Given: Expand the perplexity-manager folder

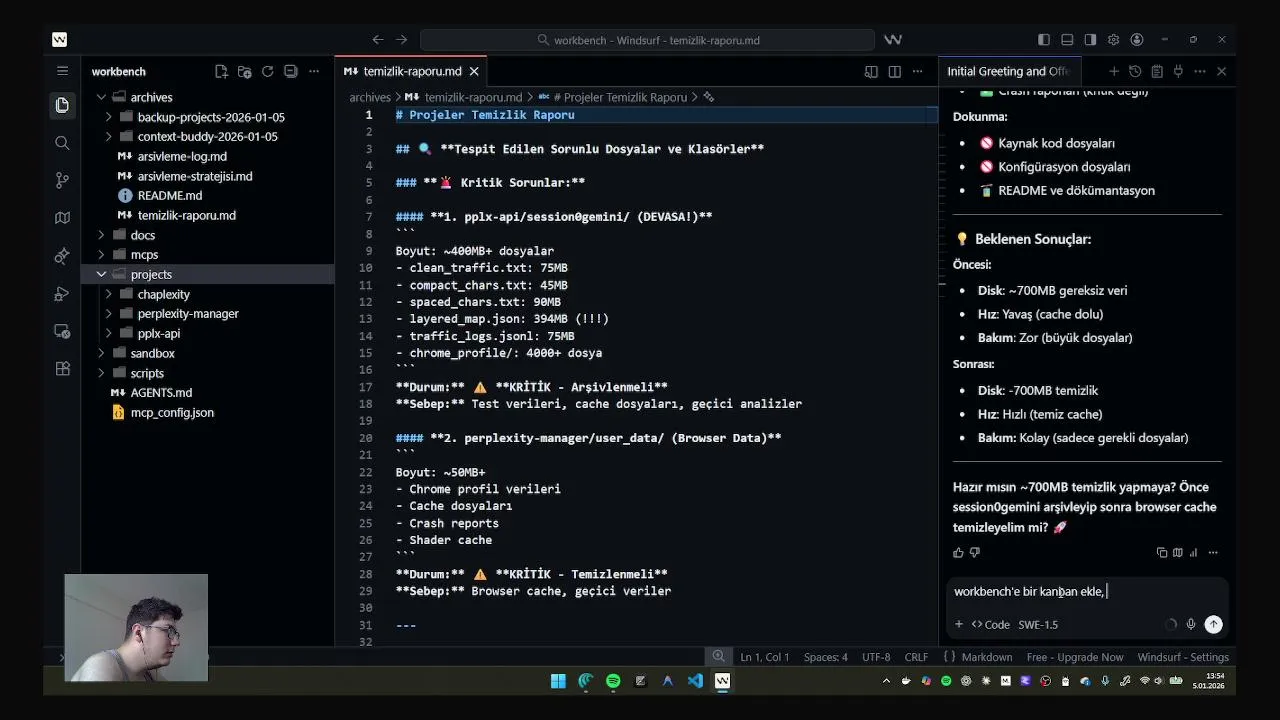Looking at the screenshot, I should coord(109,313).
